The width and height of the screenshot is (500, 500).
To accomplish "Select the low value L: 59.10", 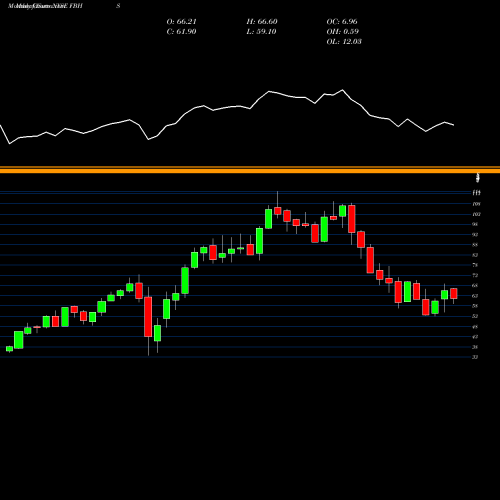I will (x=261, y=32).
